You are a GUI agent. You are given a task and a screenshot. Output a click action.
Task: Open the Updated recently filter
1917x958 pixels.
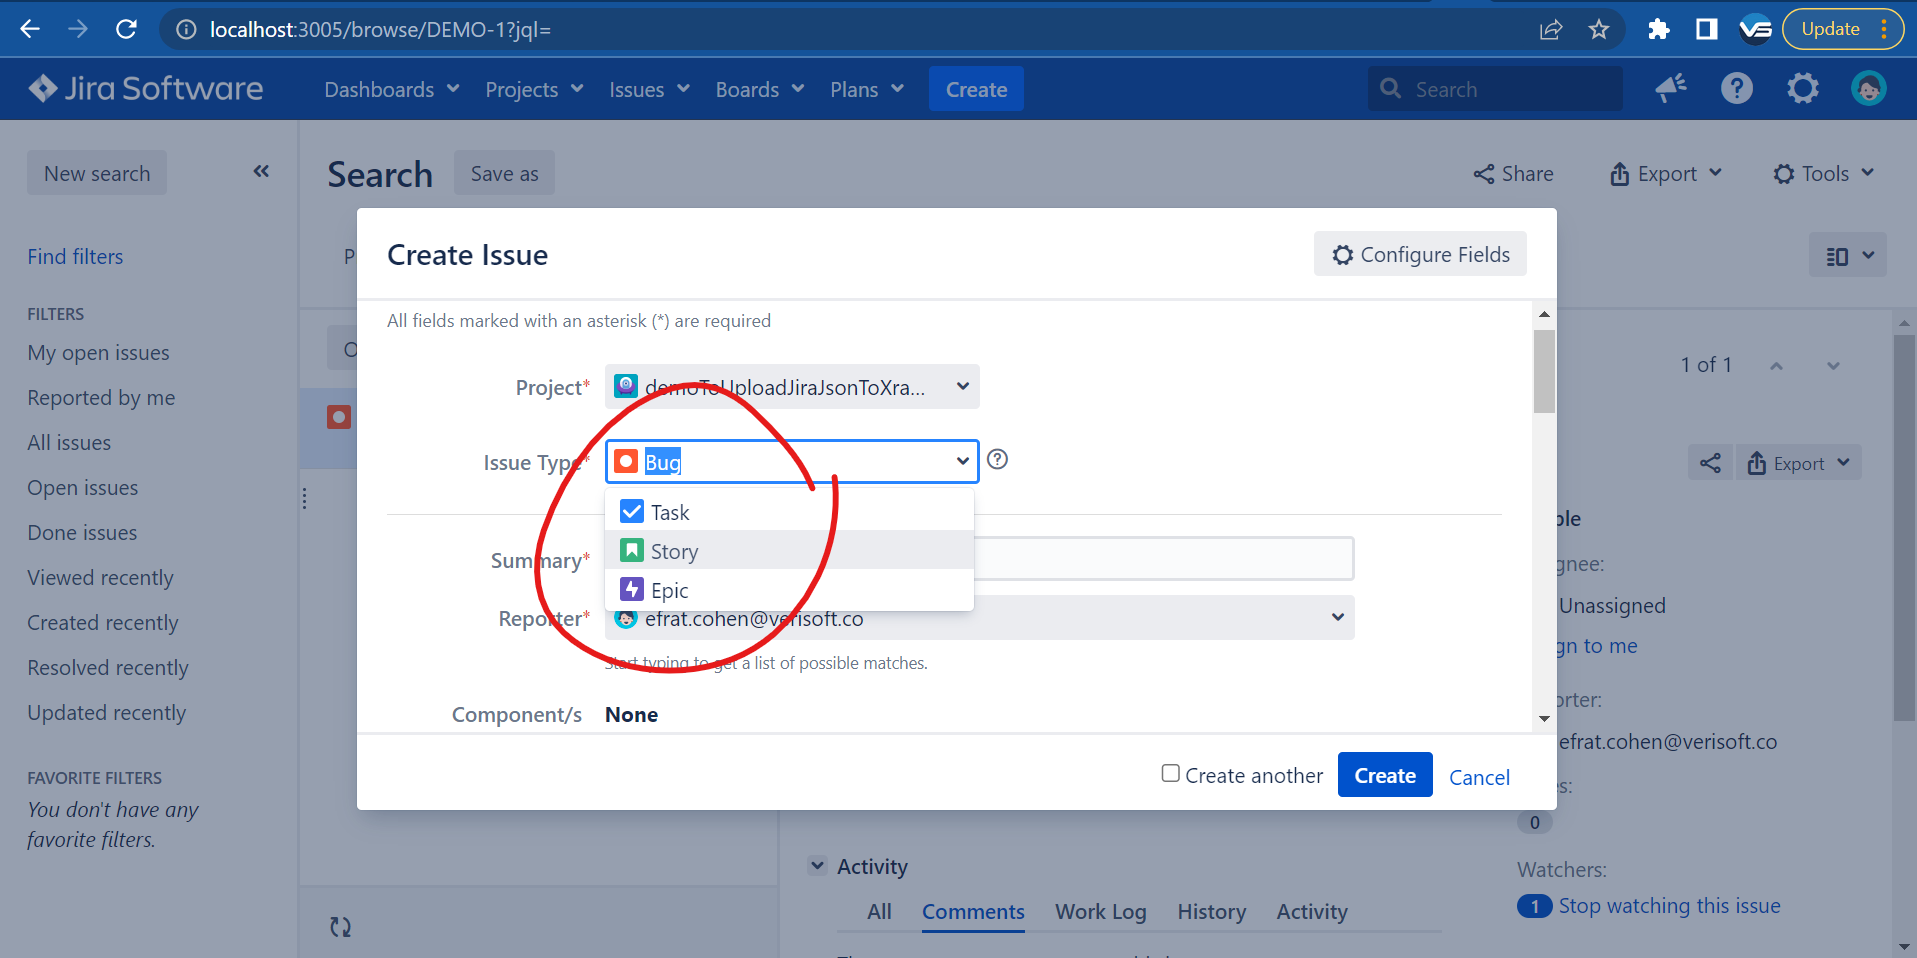click(107, 713)
